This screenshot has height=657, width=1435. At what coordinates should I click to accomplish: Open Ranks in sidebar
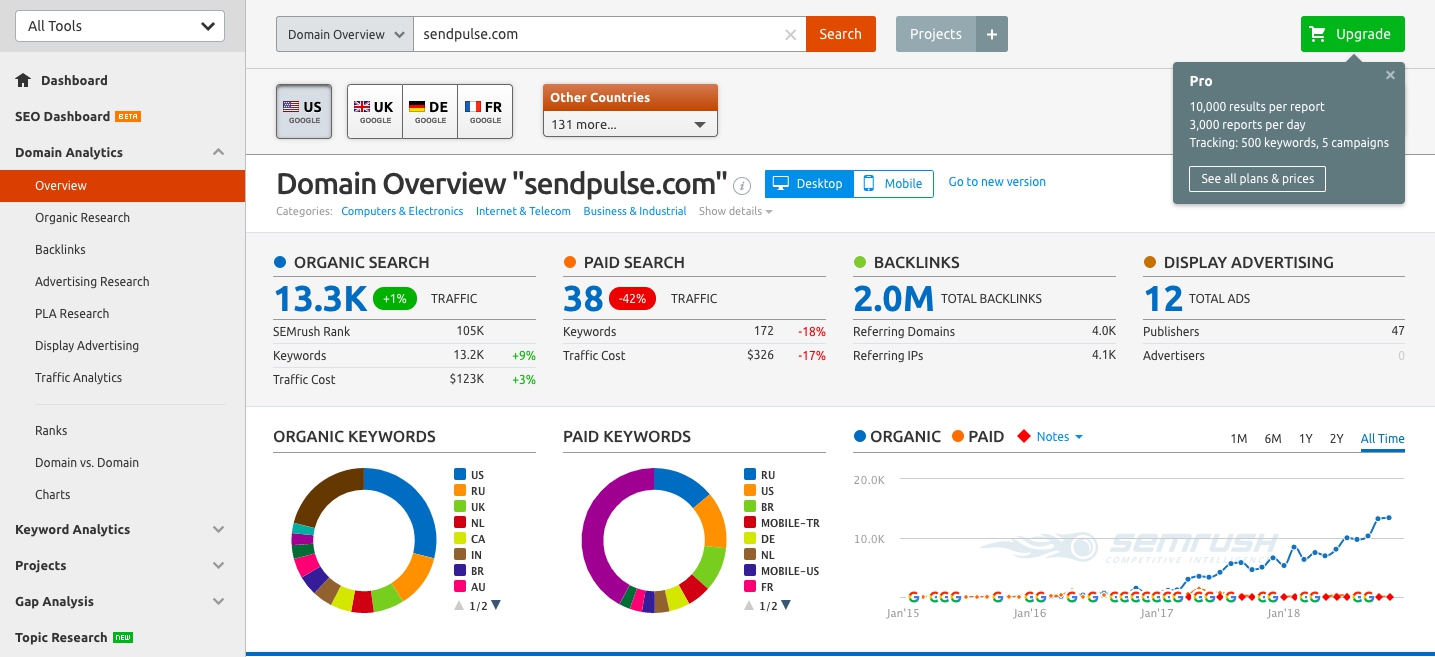point(51,431)
